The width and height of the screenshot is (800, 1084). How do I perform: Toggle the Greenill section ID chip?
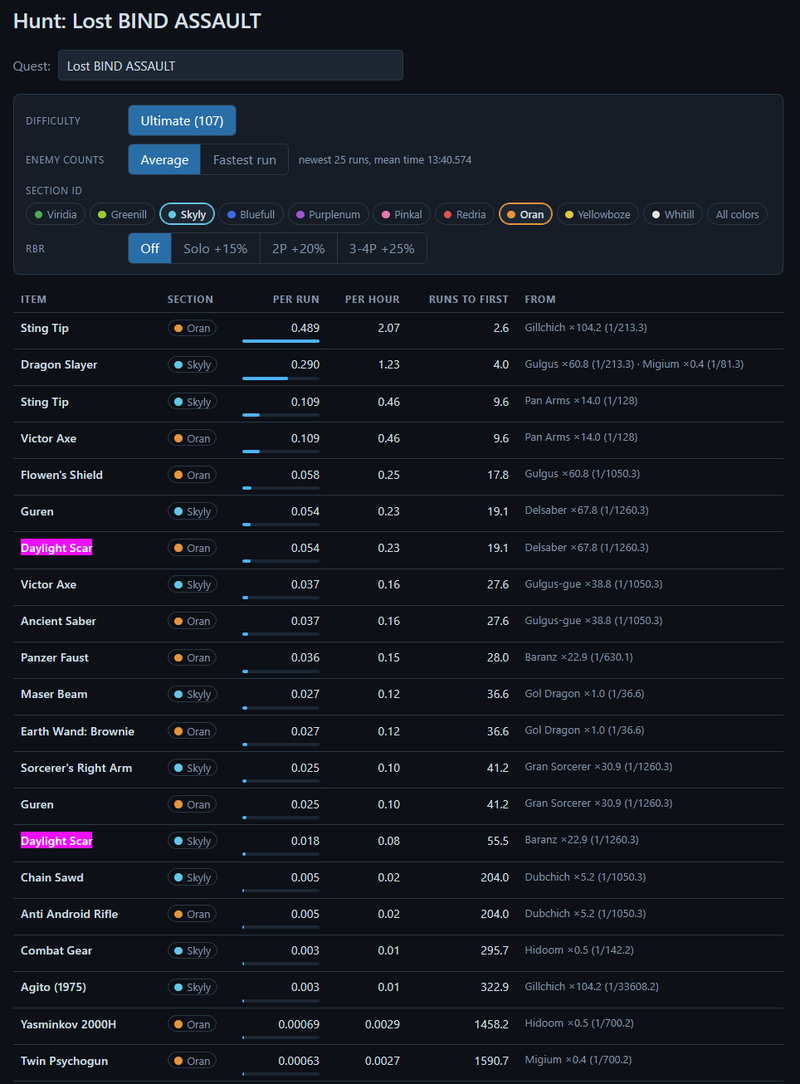[122, 214]
